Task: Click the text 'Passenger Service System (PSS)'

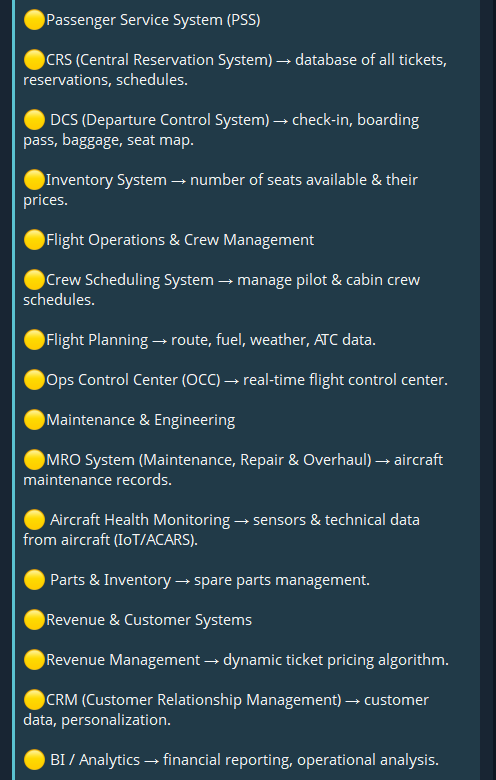Action: pos(153,20)
